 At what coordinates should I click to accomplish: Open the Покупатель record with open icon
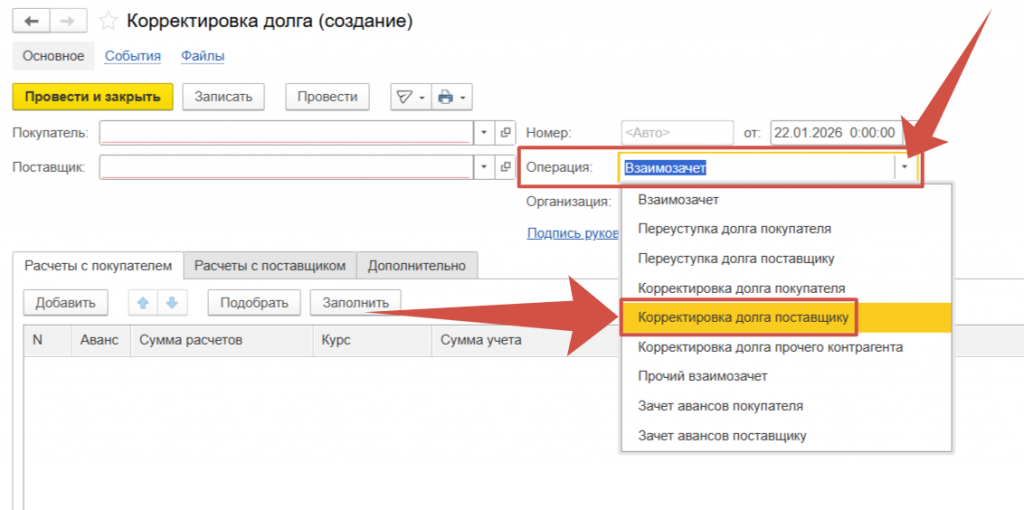tap(505, 132)
